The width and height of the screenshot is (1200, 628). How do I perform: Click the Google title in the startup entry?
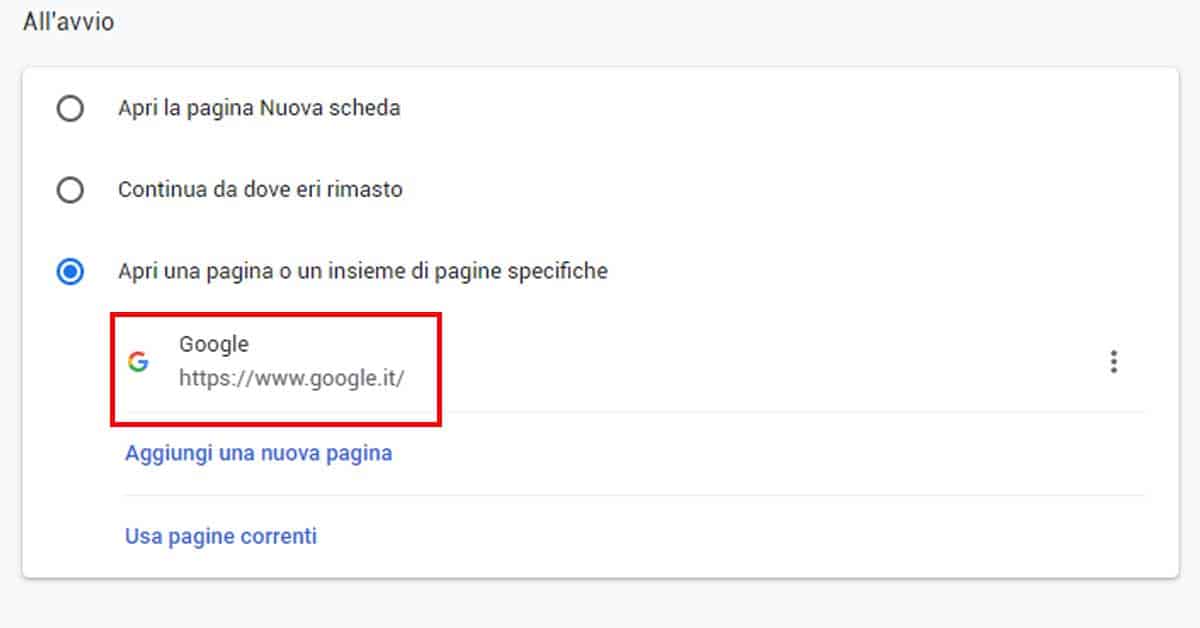(214, 344)
